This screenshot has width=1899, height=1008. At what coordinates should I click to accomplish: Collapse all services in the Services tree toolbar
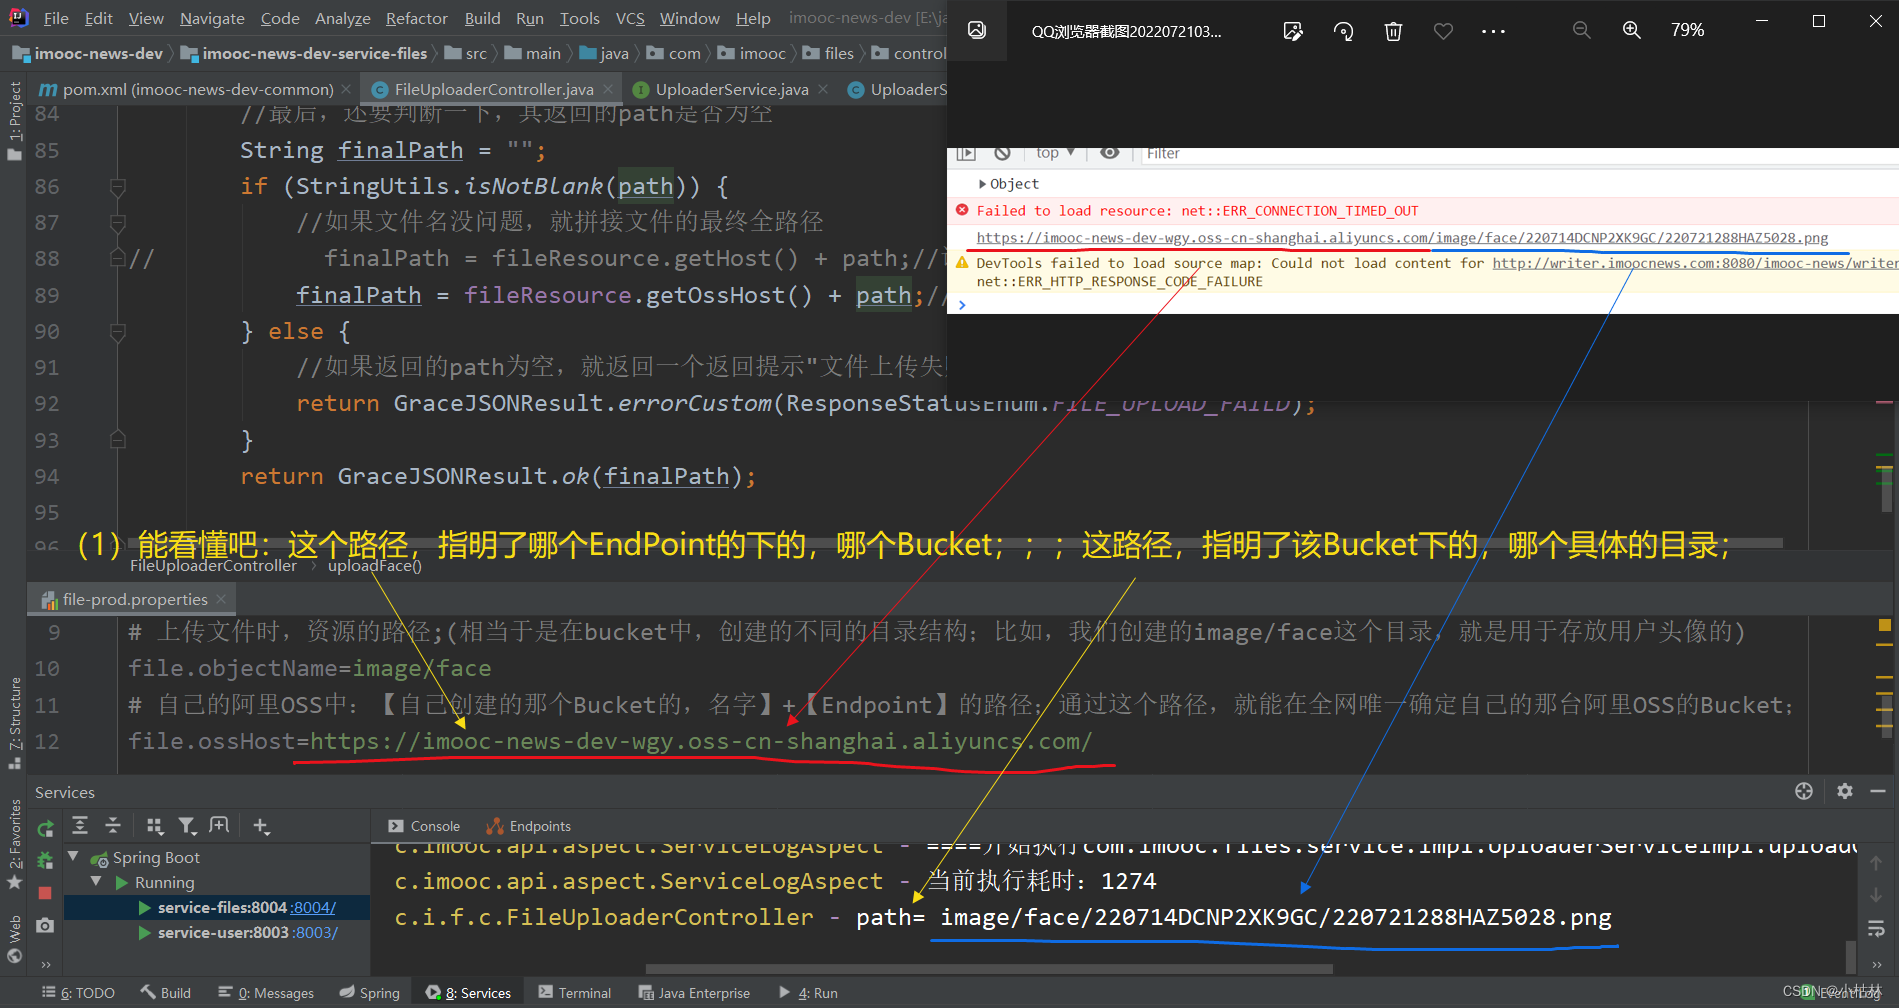click(x=113, y=825)
